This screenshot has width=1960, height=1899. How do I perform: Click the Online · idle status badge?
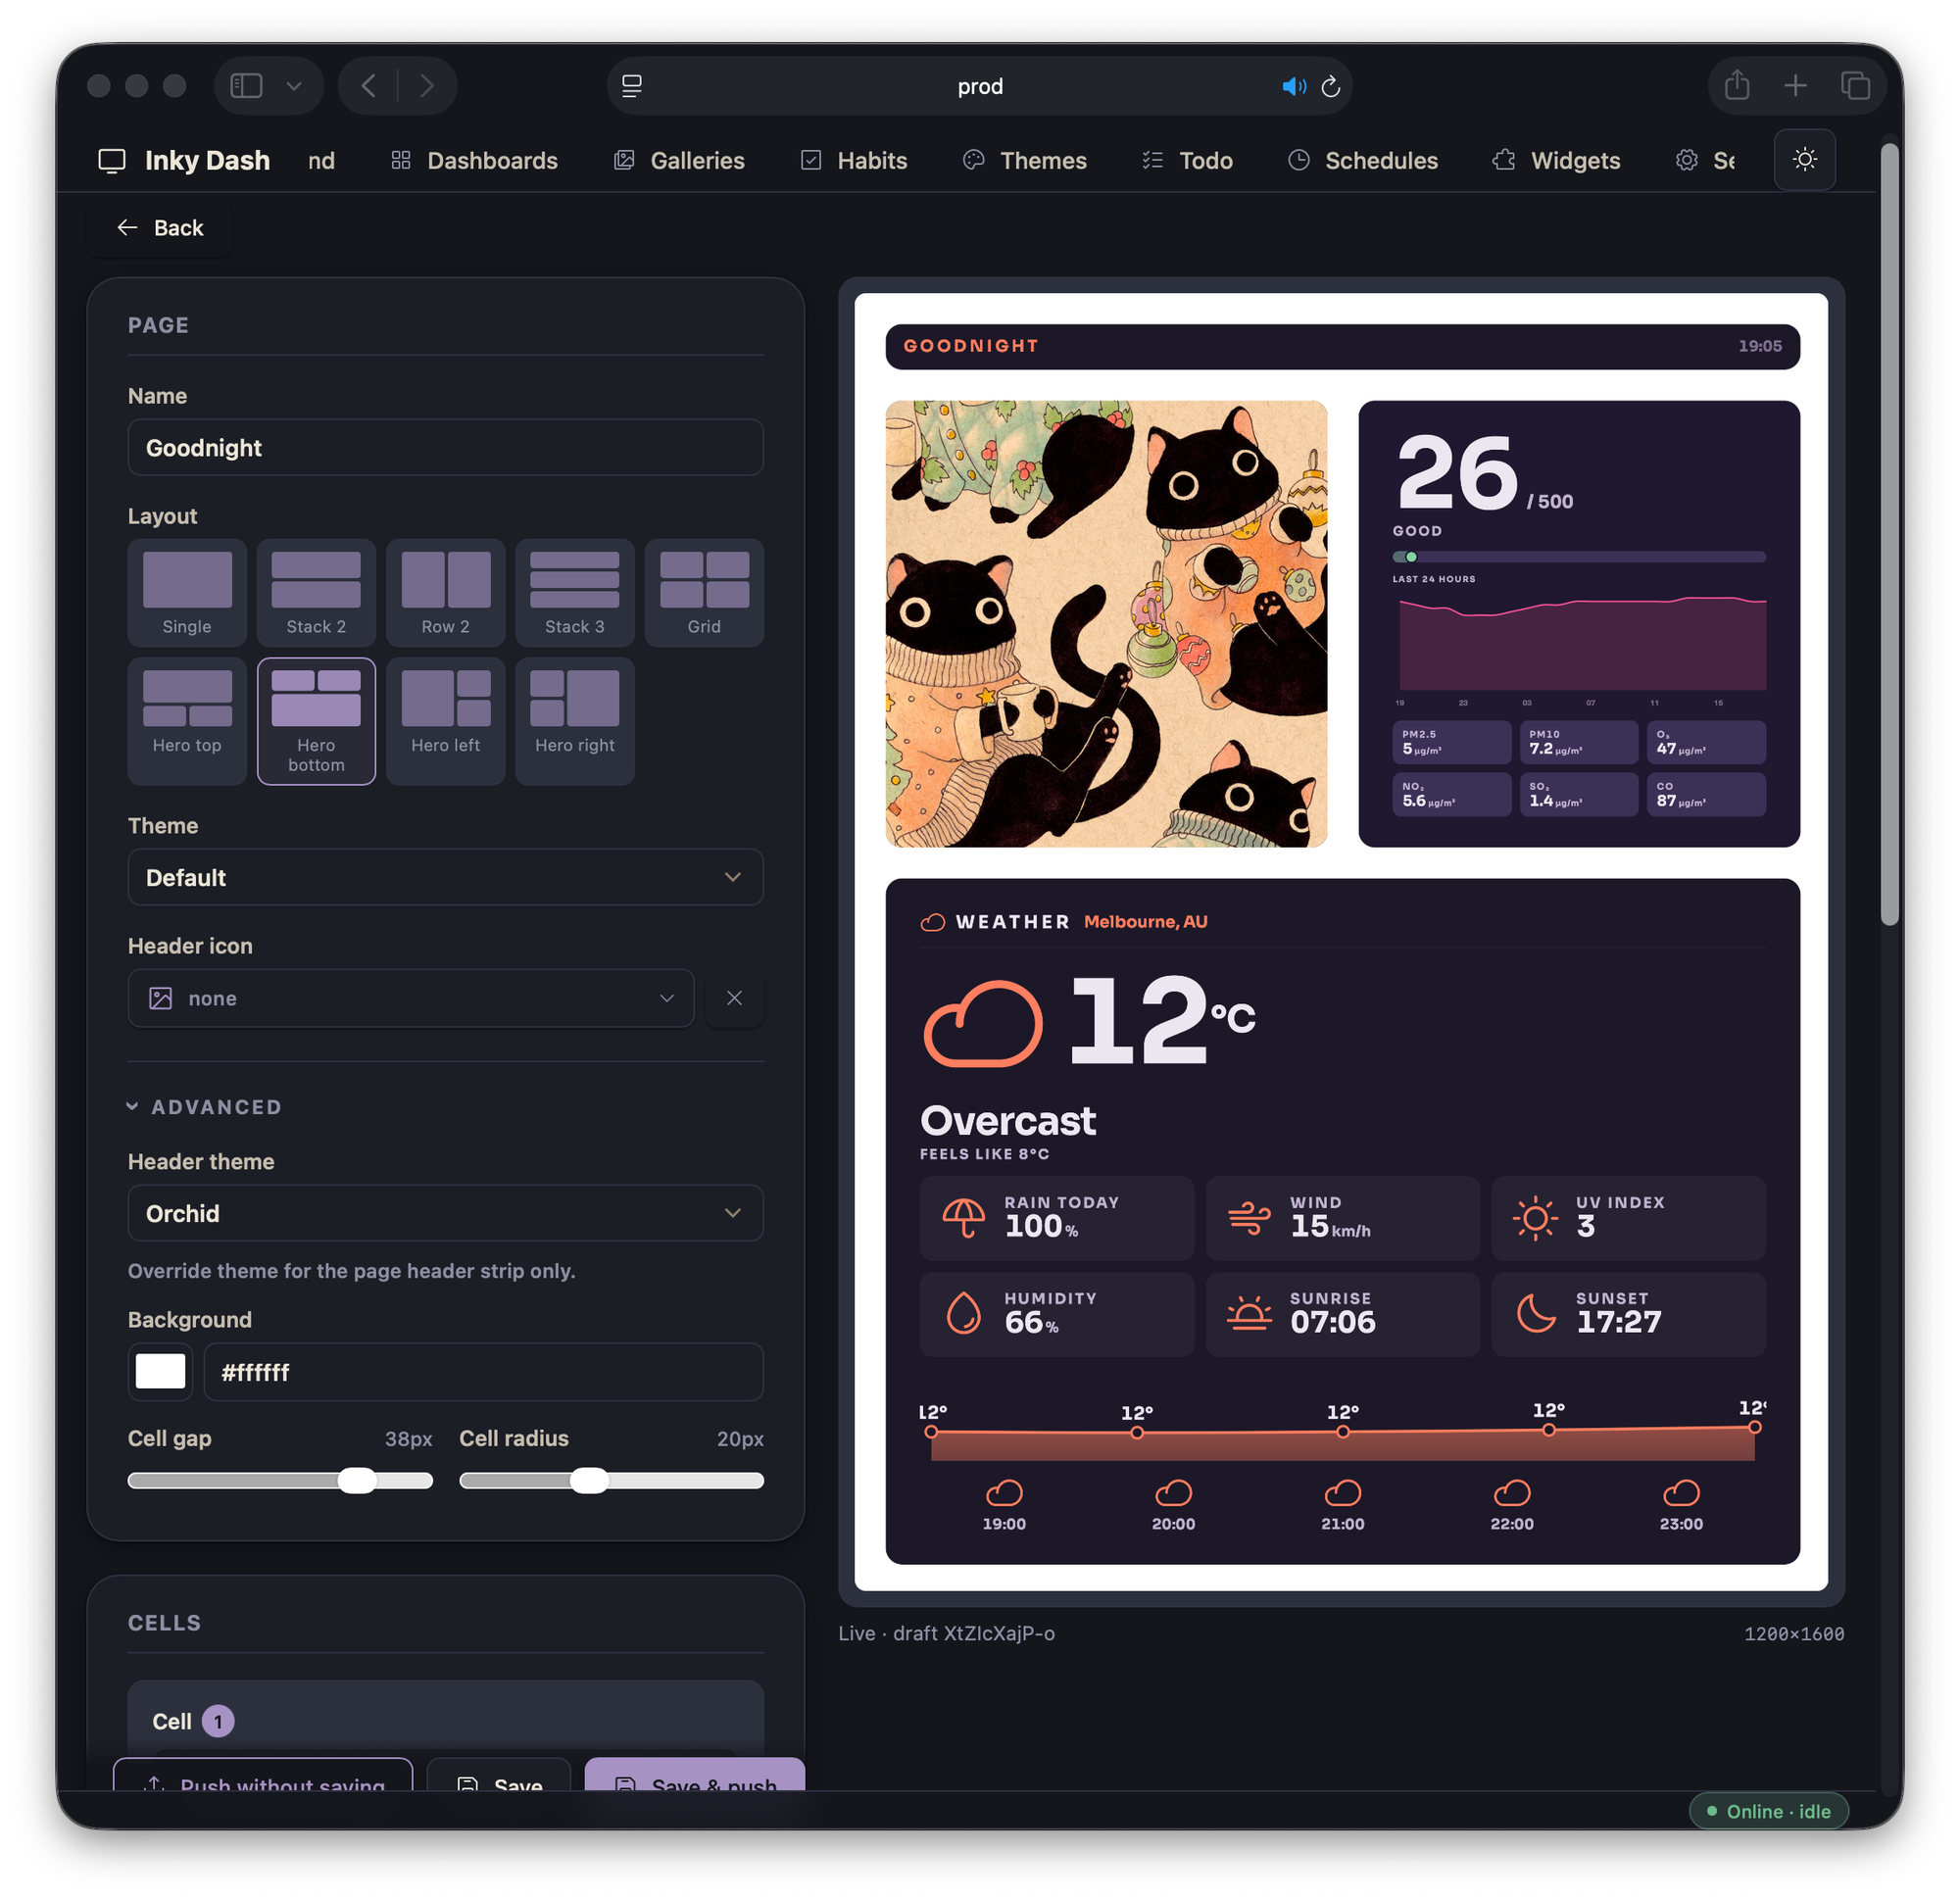coord(1769,1811)
